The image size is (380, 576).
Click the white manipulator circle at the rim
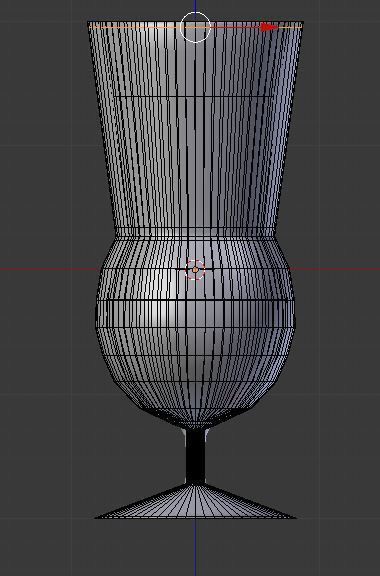pos(195,27)
